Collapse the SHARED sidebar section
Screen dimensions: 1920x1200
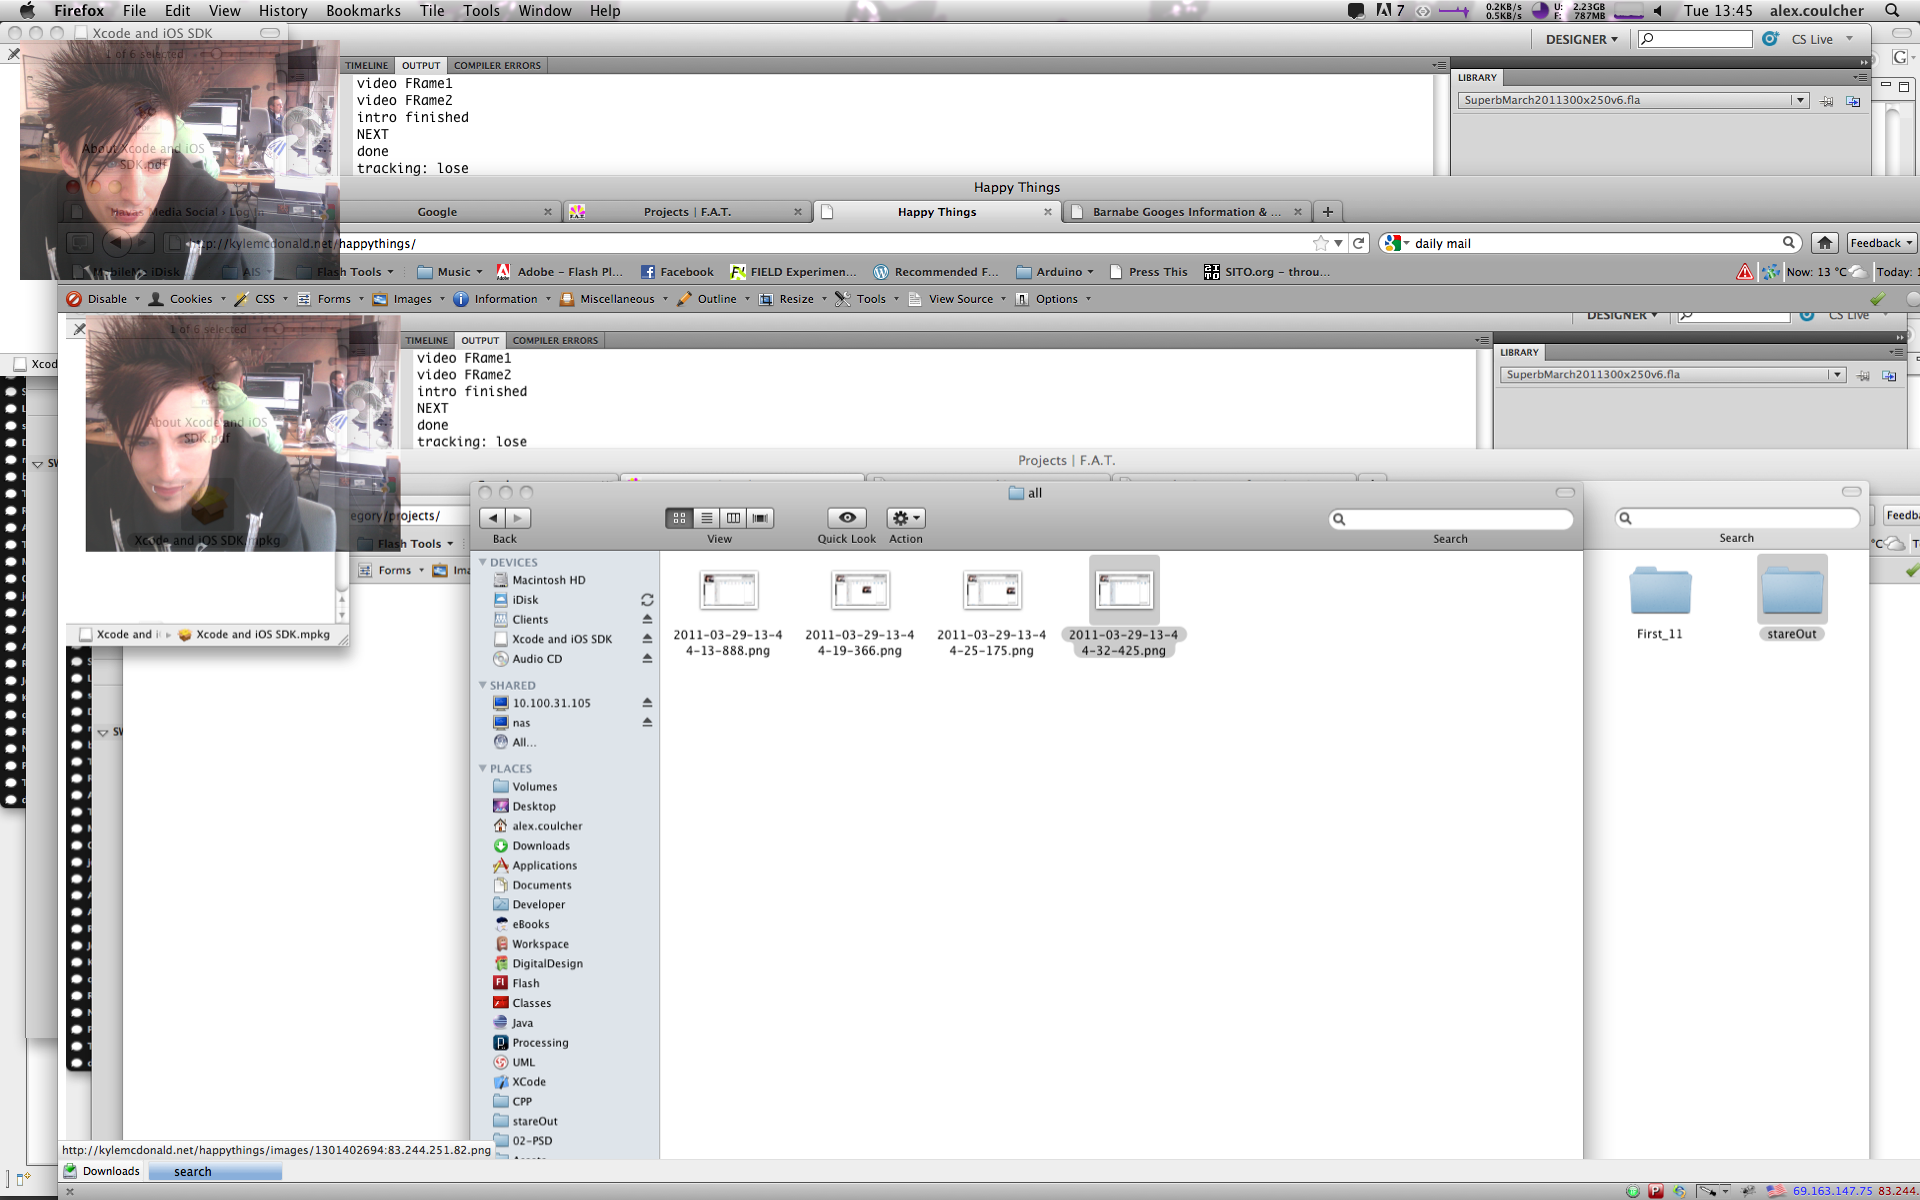(x=483, y=685)
